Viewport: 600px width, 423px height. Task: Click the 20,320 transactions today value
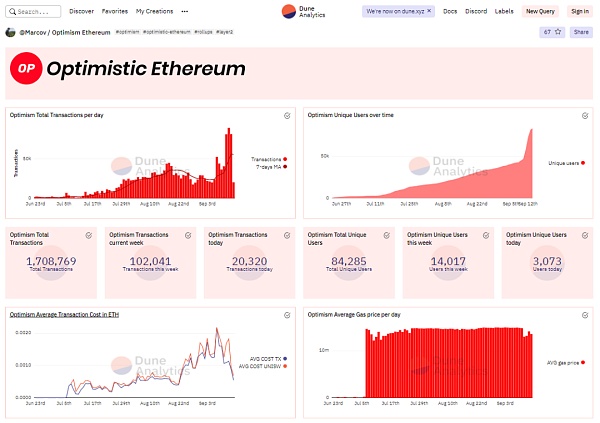(249, 261)
